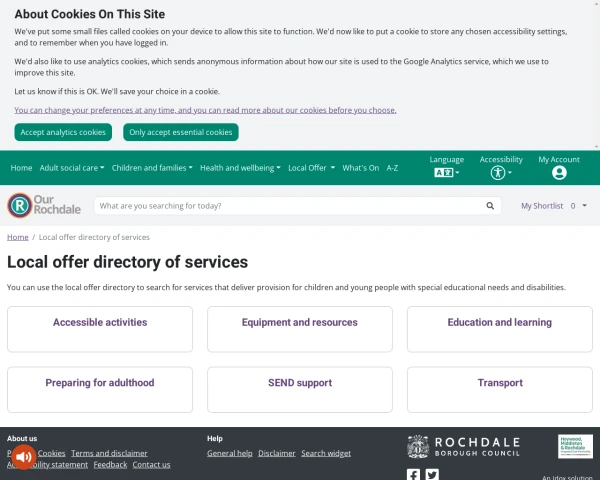Image resolution: width=600 pixels, height=480 pixels.
Task: Choose Only accept essential cookies
Action: point(181,132)
